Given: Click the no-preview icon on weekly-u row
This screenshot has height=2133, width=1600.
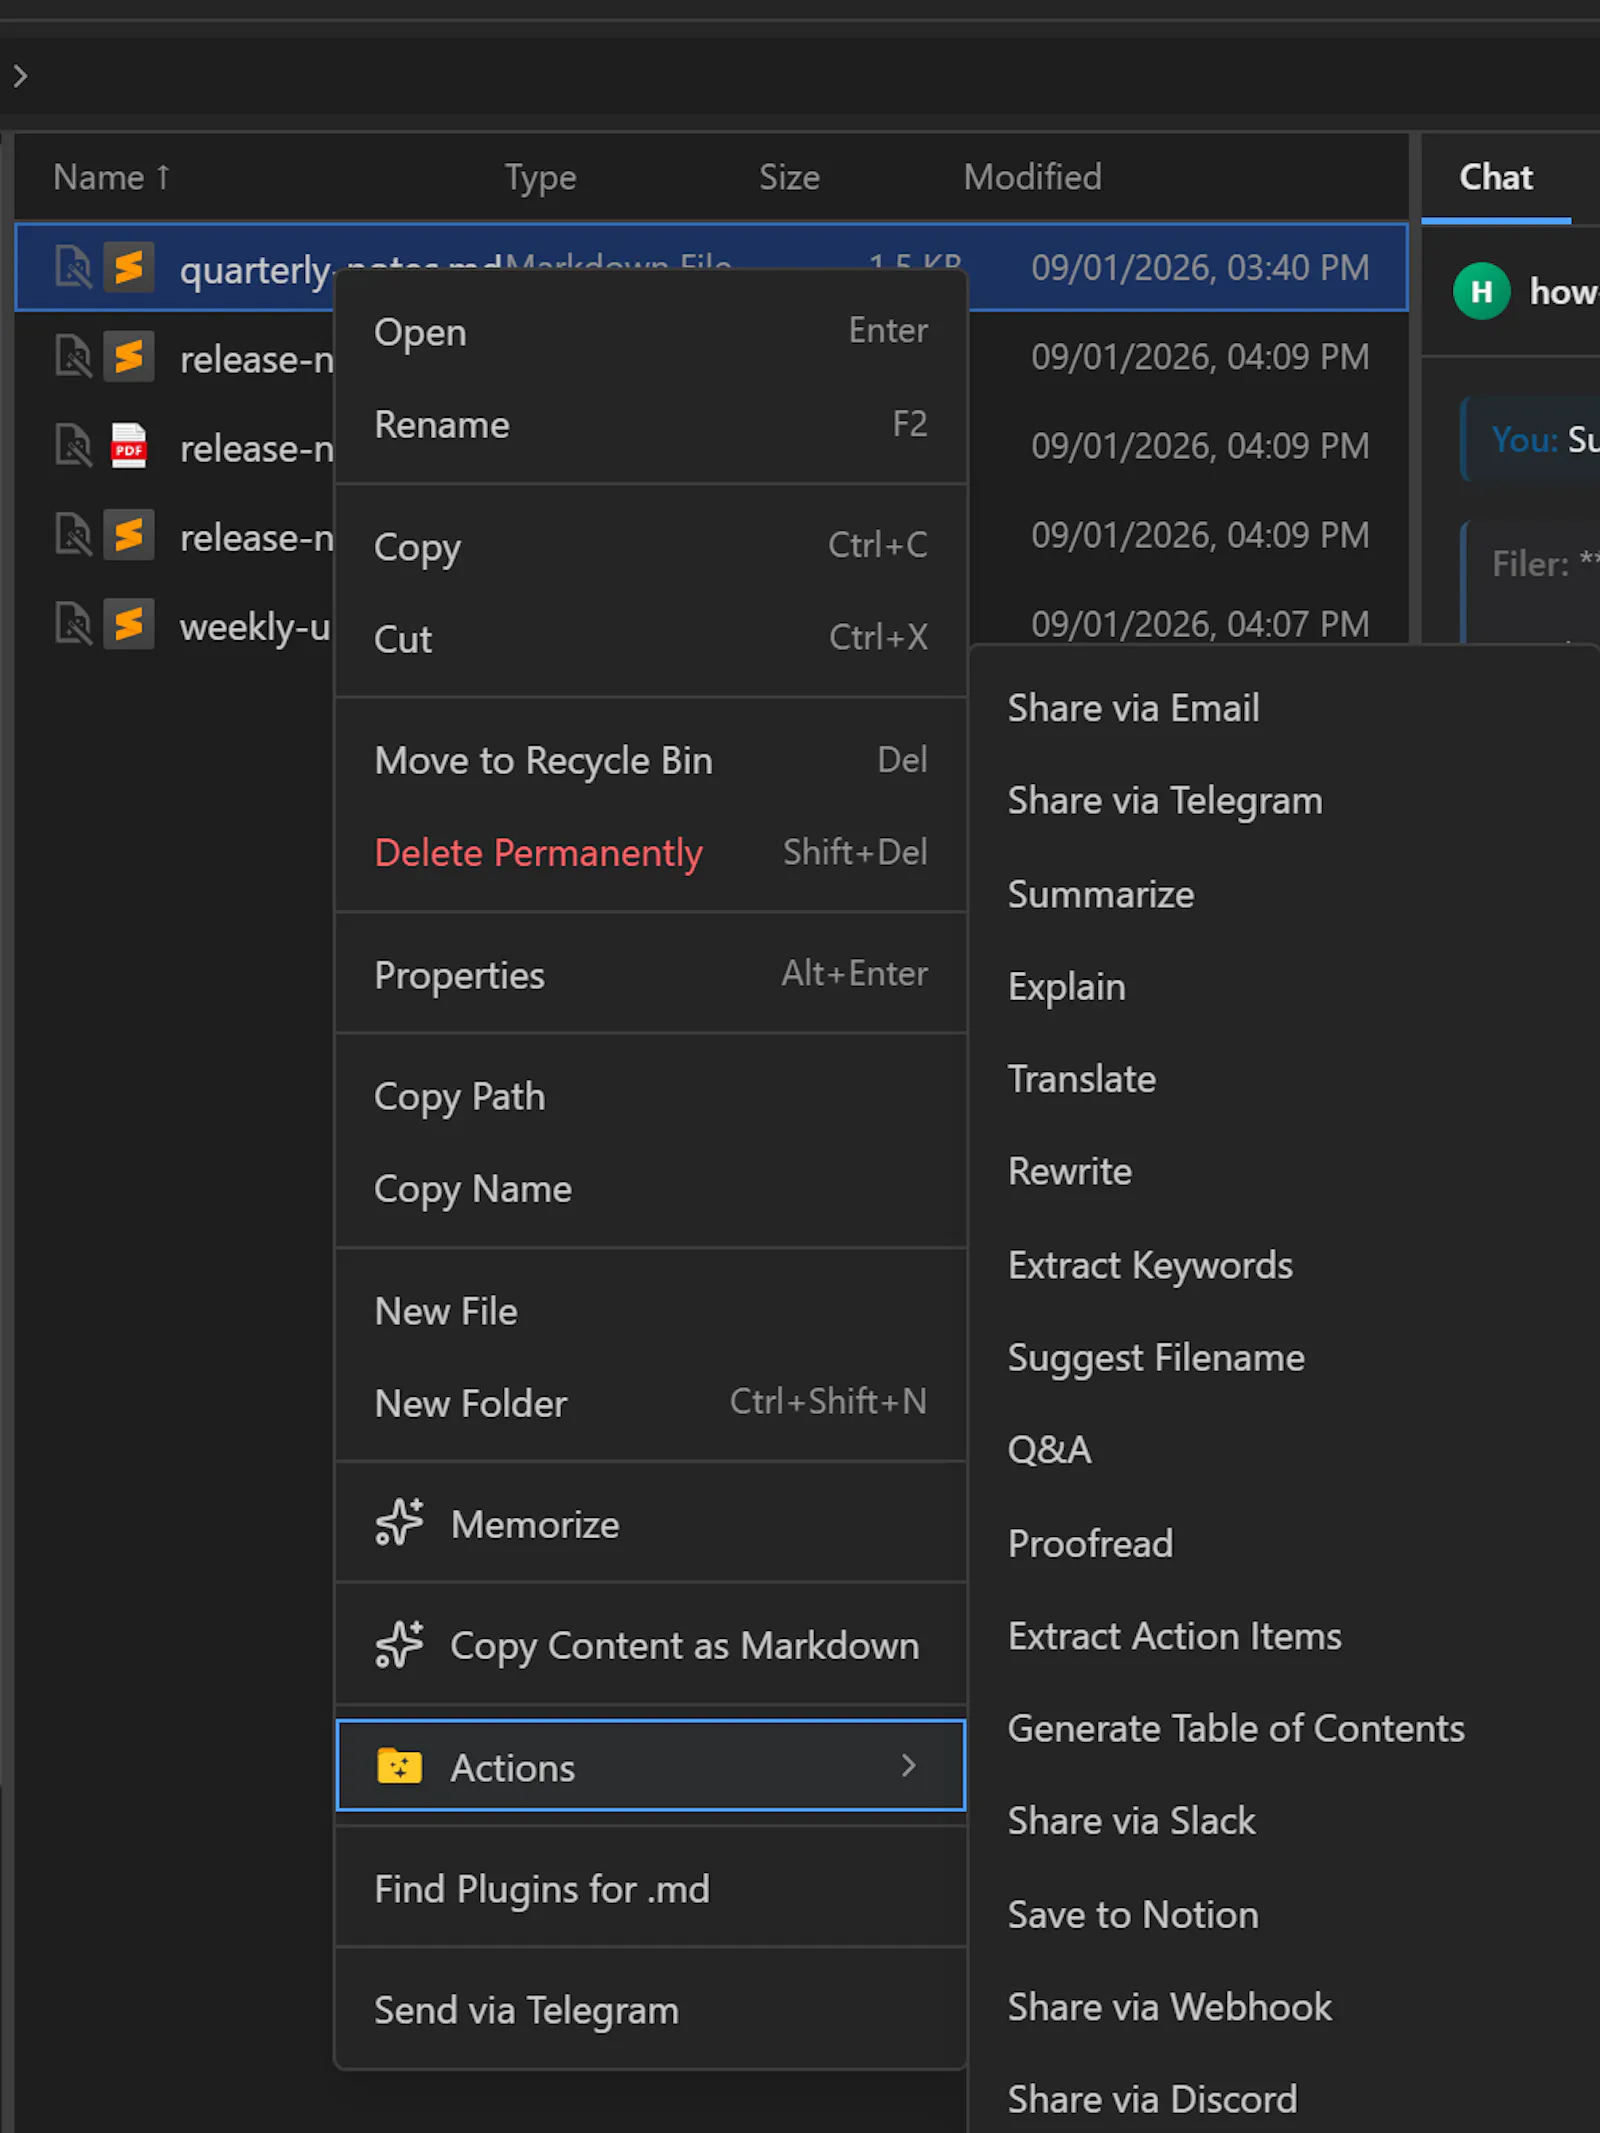Looking at the screenshot, I should click(x=73, y=624).
